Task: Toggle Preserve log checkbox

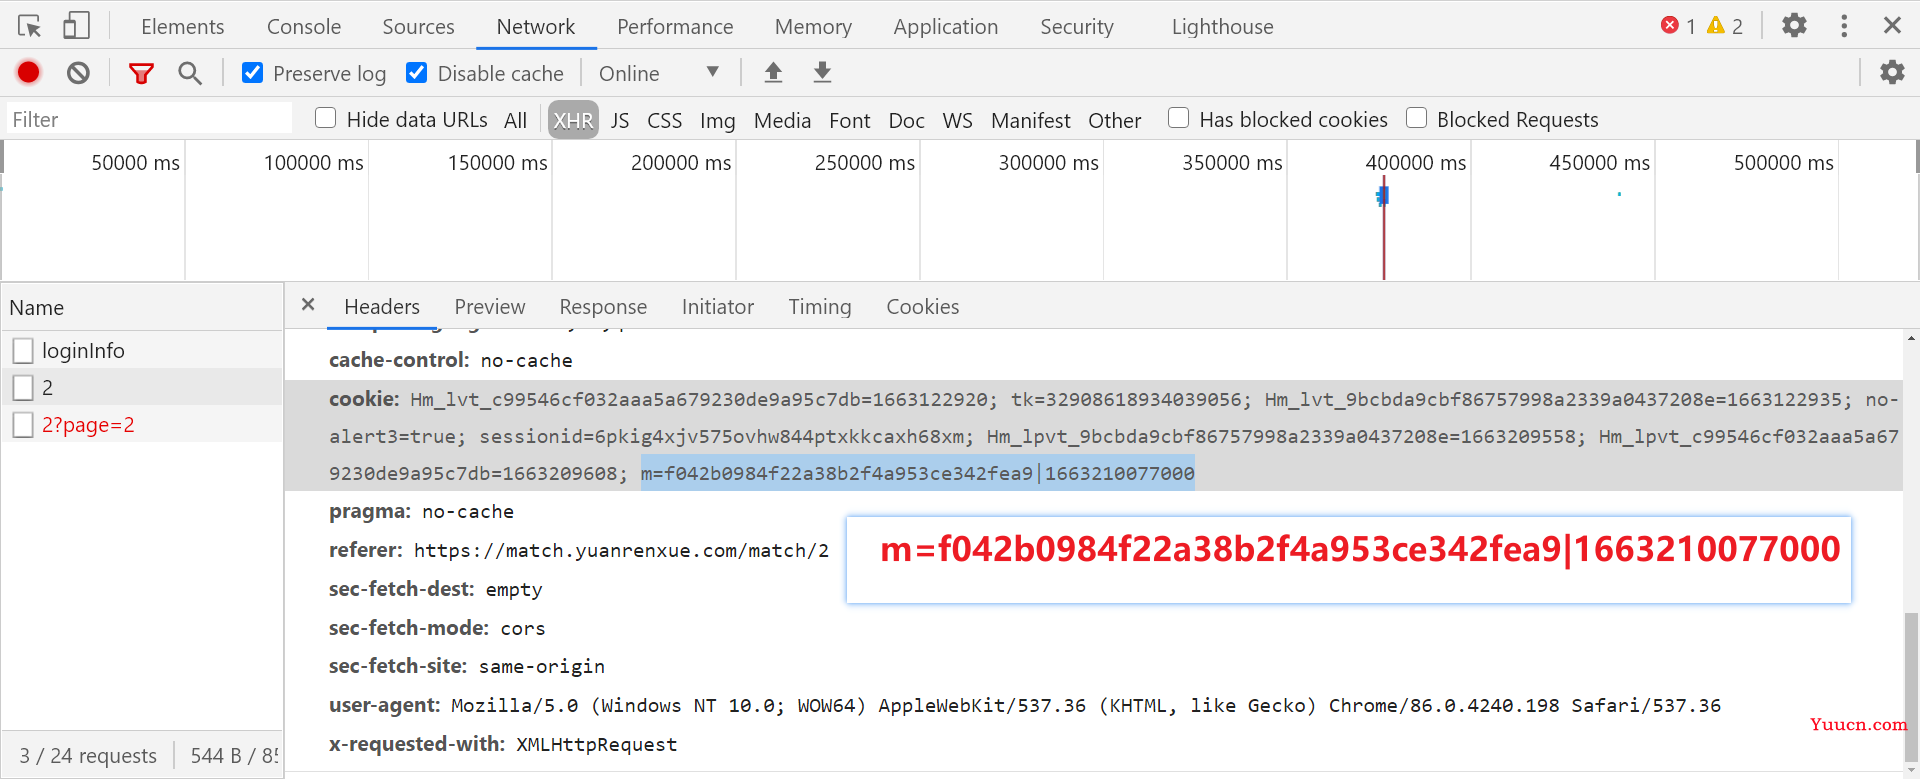Action: click(x=253, y=73)
